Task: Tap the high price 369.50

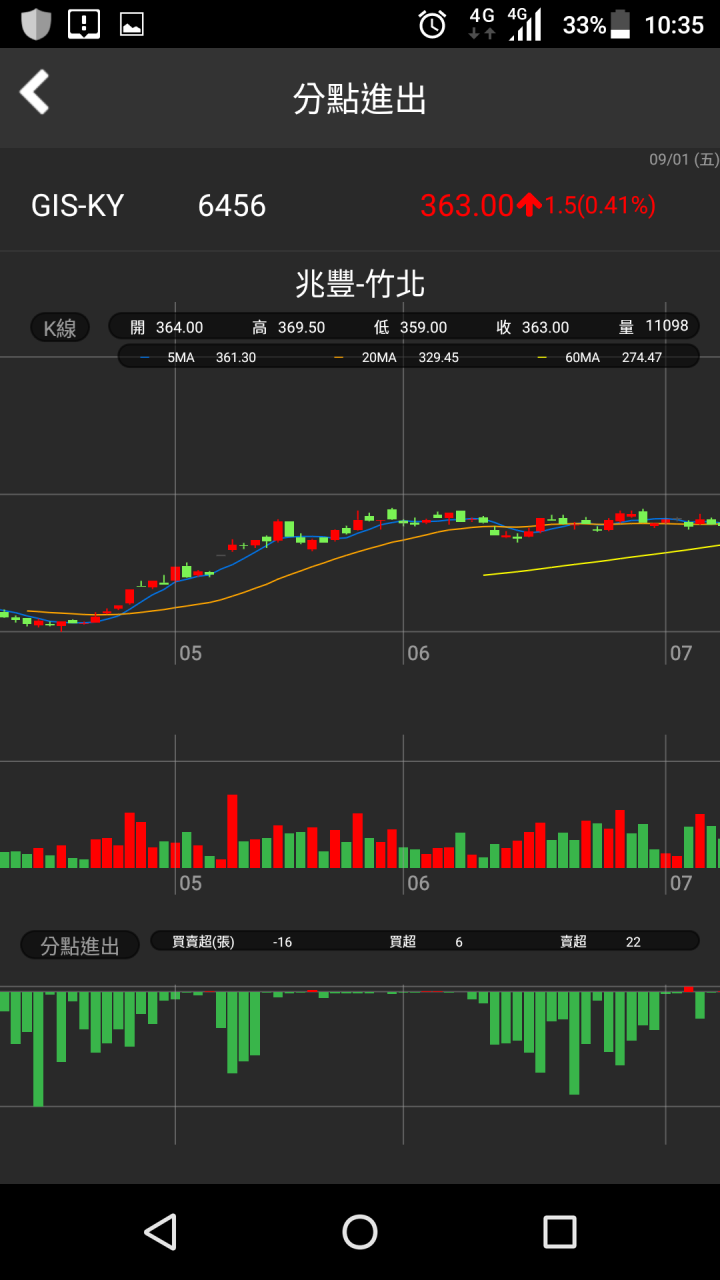Action: click(301, 327)
